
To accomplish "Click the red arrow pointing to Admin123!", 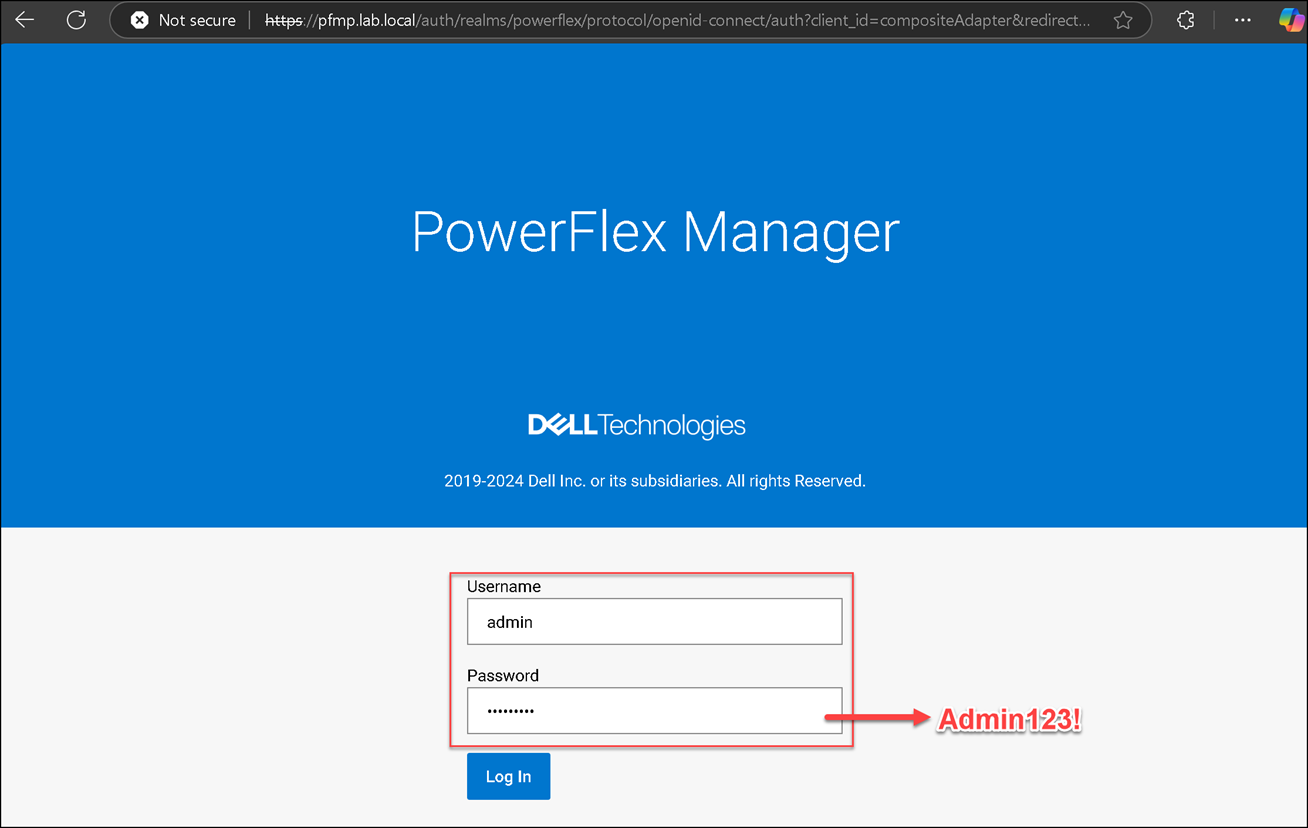I will tap(877, 718).
